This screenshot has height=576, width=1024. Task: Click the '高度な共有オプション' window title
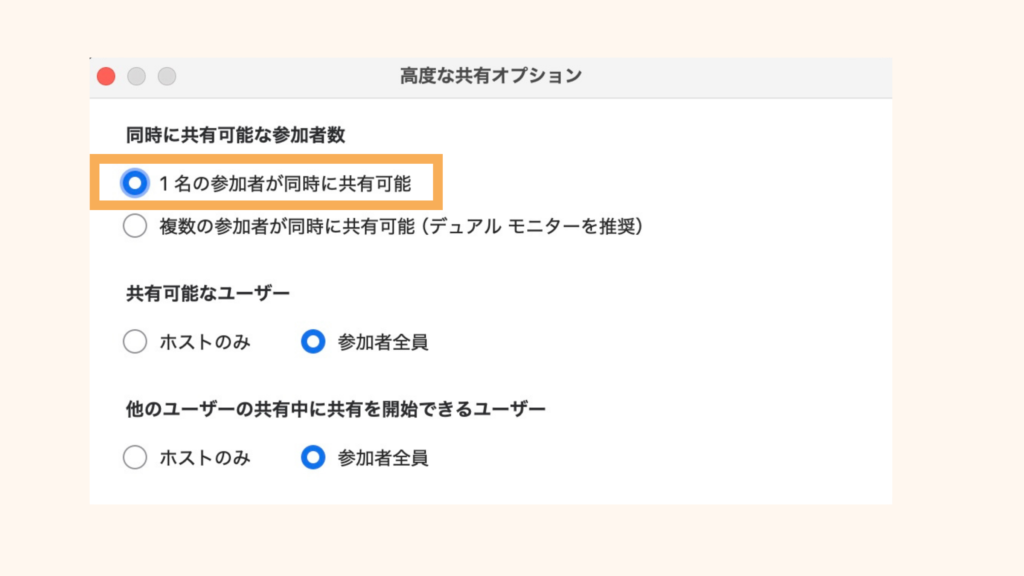pos(490,76)
